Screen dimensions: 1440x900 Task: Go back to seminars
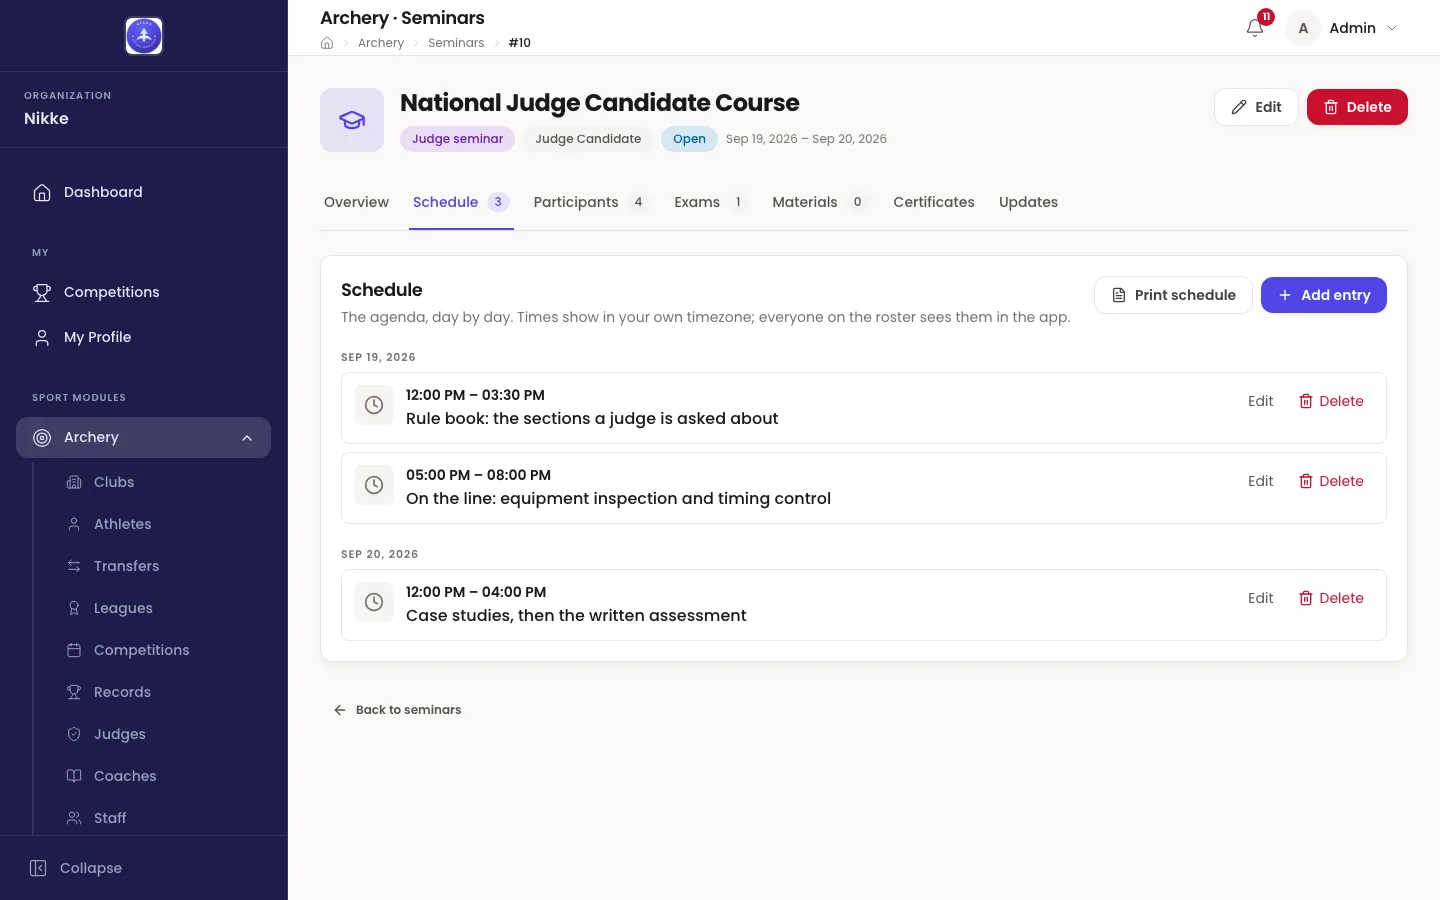click(397, 710)
